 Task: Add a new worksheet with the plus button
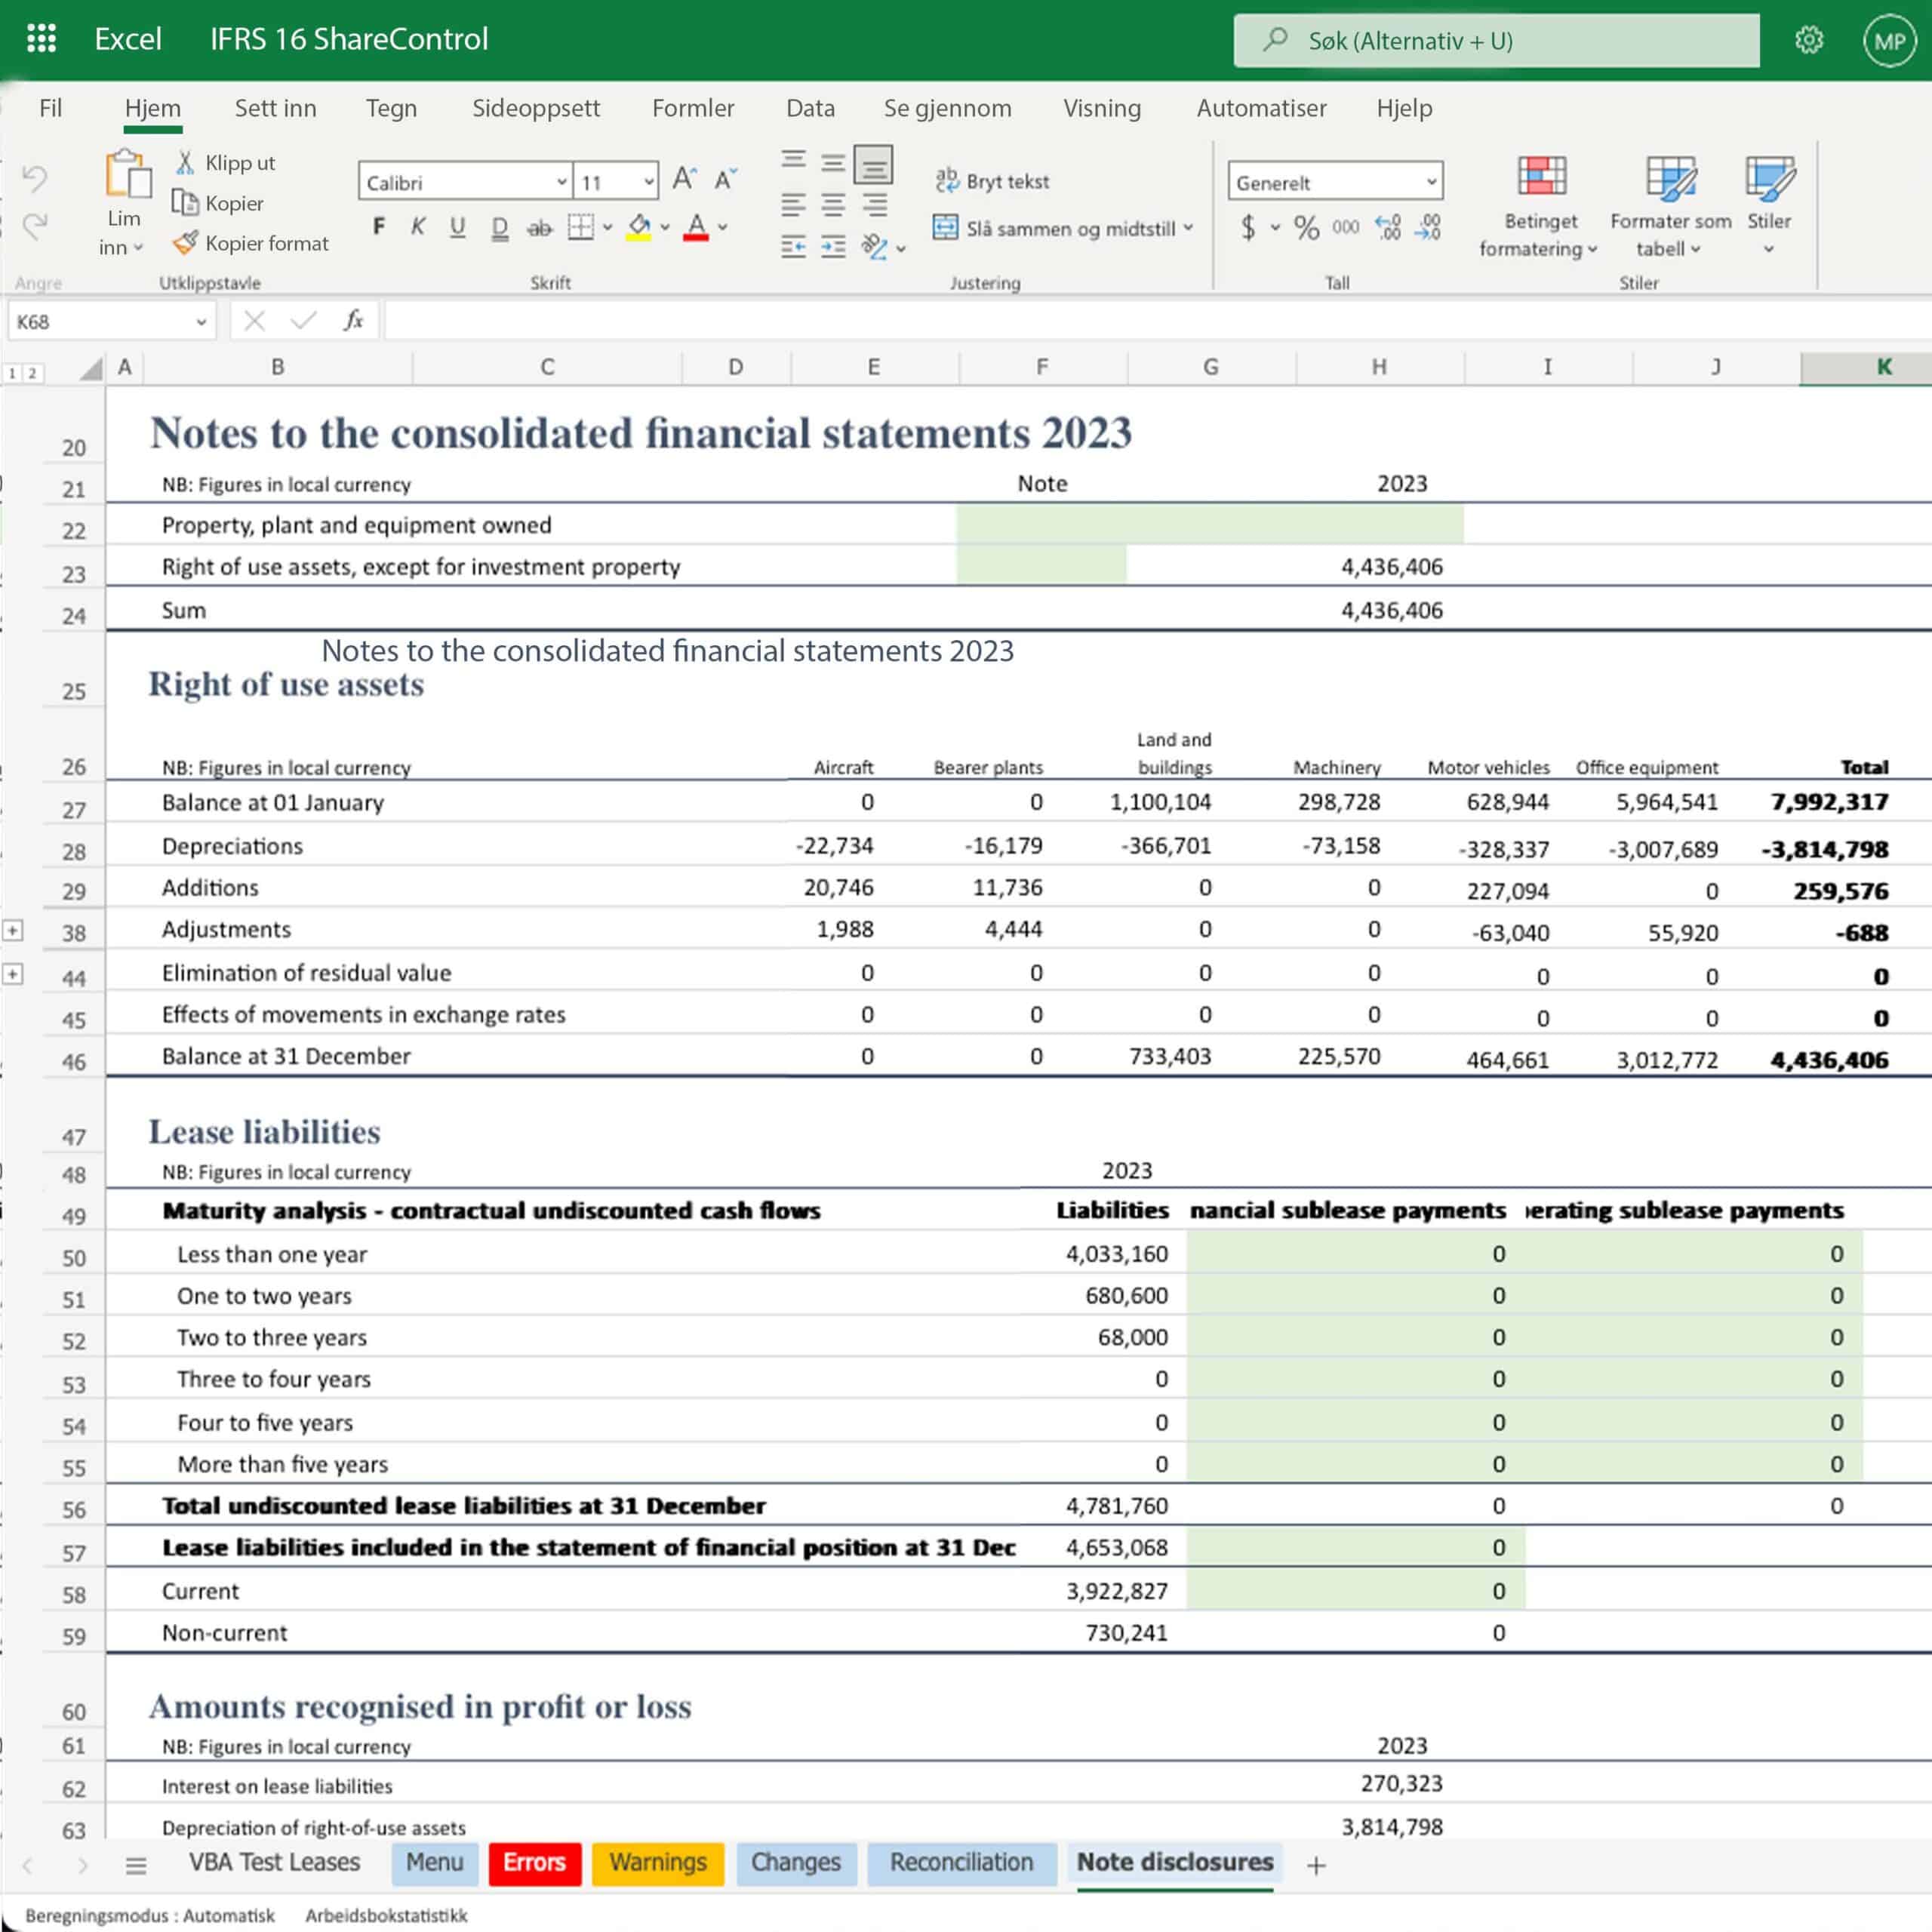(1316, 1864)
